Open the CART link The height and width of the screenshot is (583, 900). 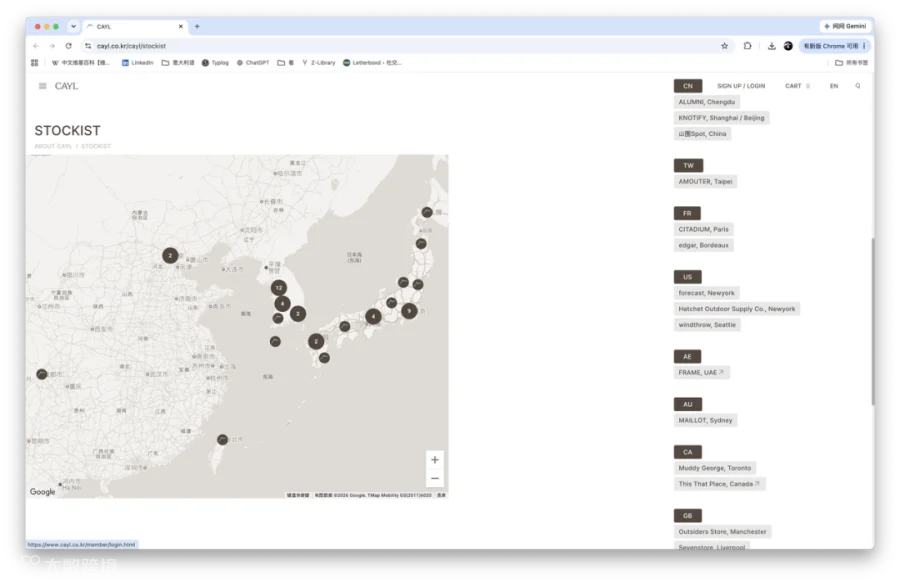click(x=797, y=86)
